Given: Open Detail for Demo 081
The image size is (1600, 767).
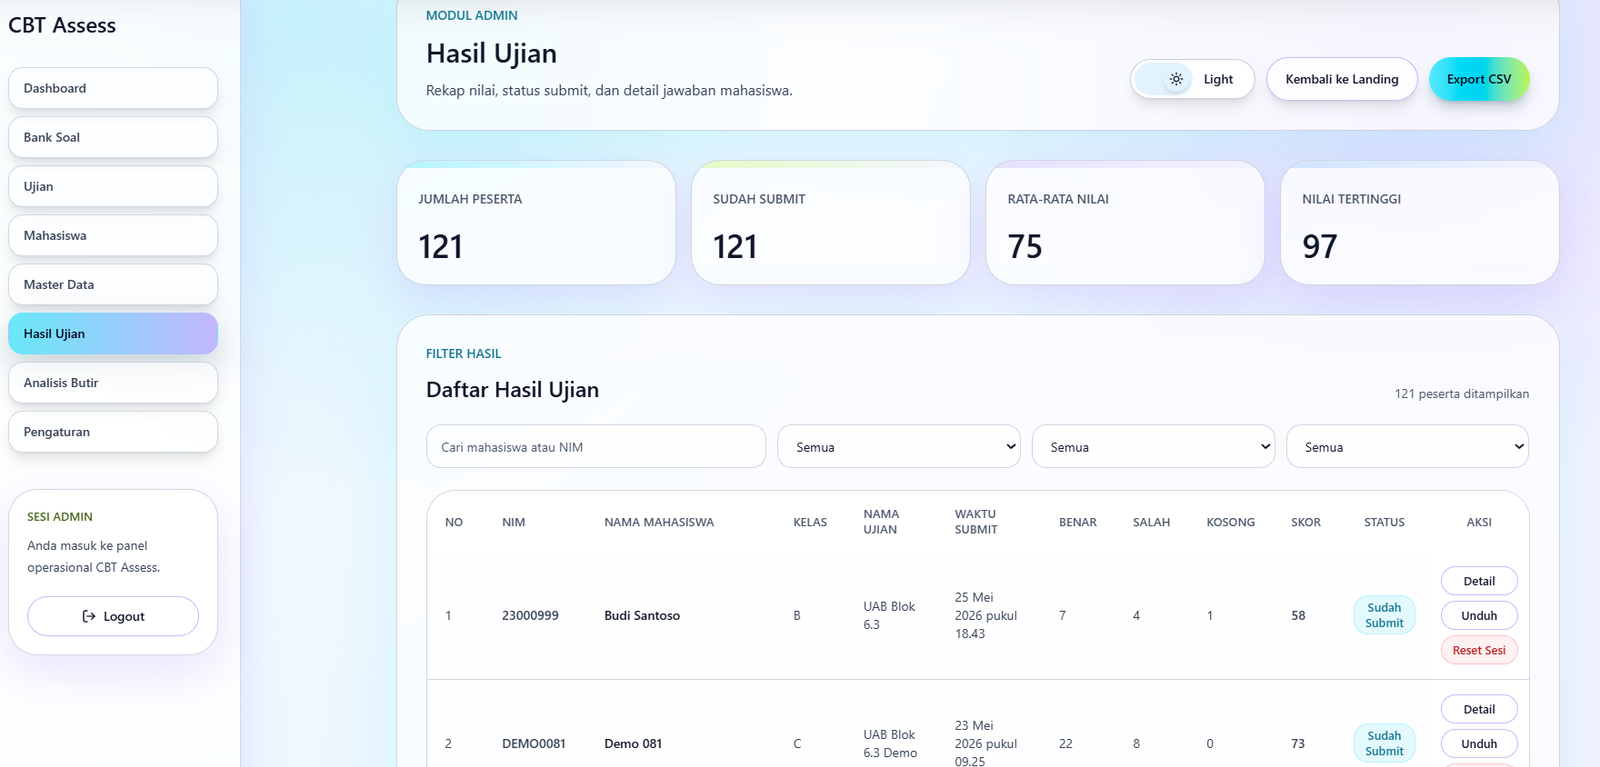Looking at the screenshot, I should click(x=1479, y=709).
